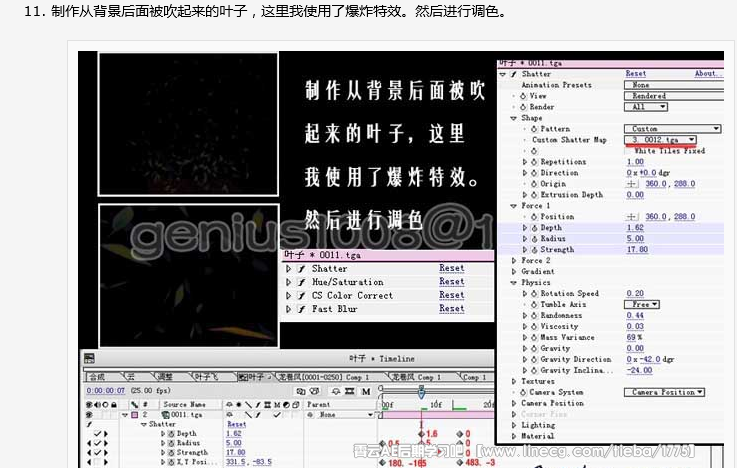
Task: Toggle keyframe checkbox for Radius in timeline
Action: pos(97,443)
